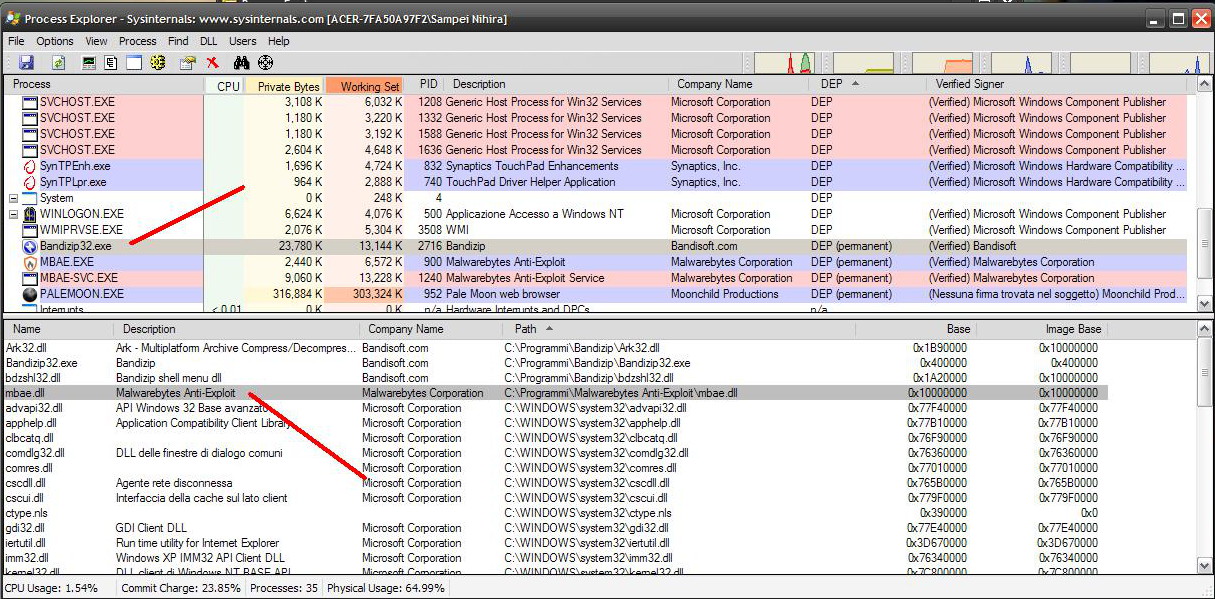Click the MBAE.EXE shield icon

(30, 262)
